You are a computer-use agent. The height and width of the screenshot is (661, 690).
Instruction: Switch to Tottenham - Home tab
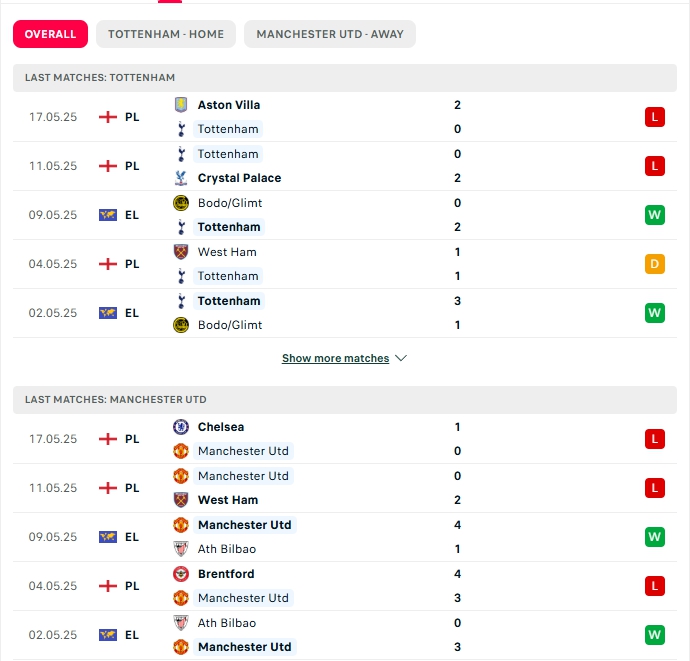point(166,34)
